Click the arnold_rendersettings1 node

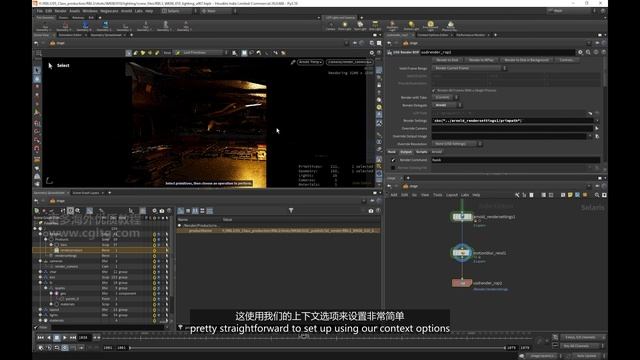point(462,217)
